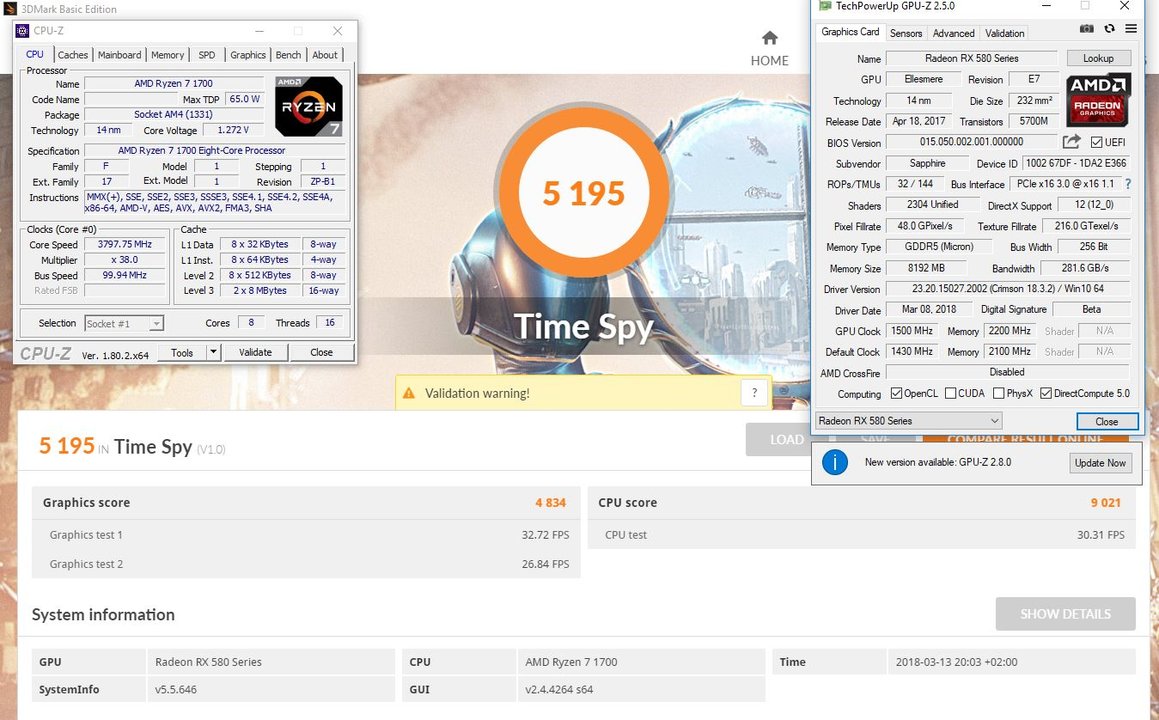Screen dimensions: 1159x720
Task: Toggle the CUDA checkbox
Action: tap(951, 393)
